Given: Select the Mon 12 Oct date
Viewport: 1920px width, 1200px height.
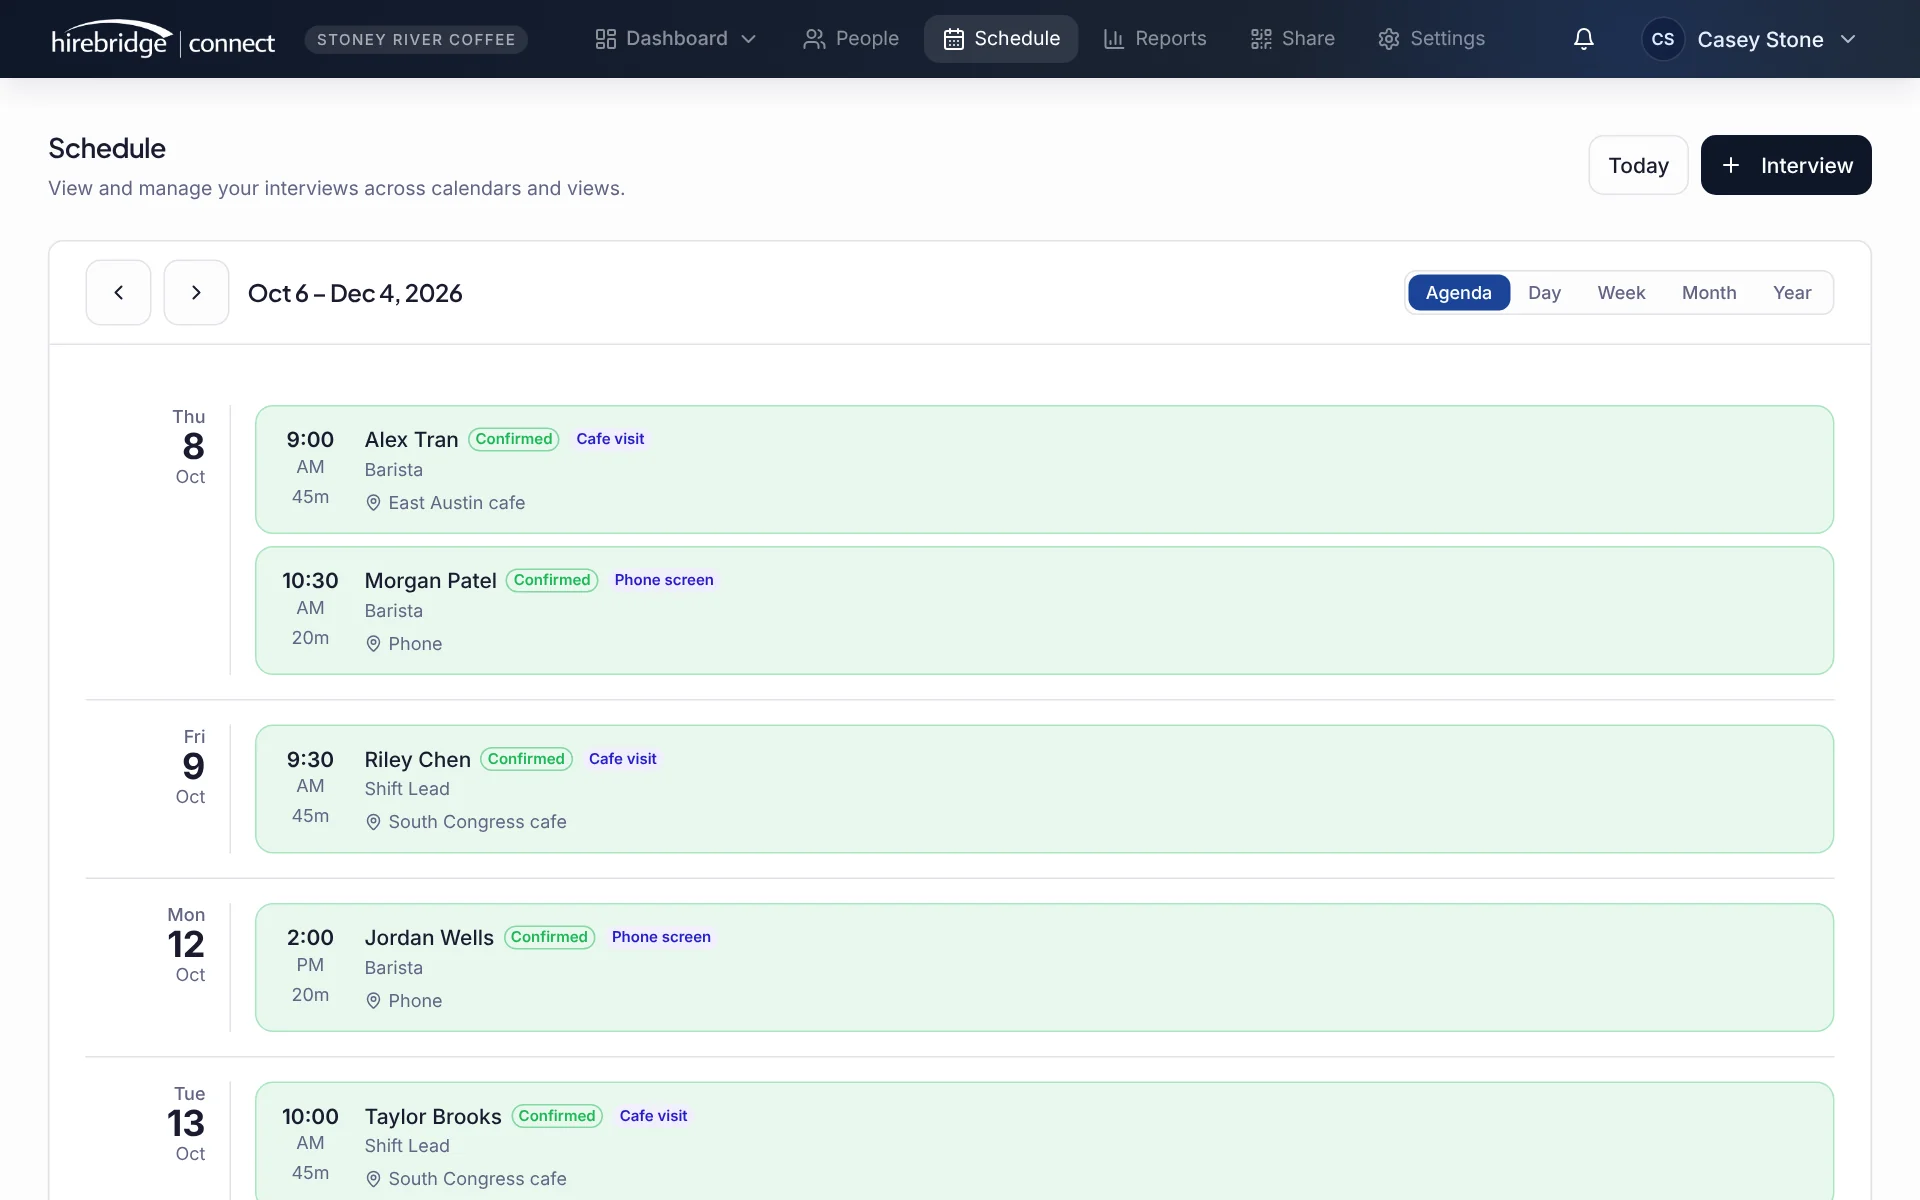Looking at the screenshot, I should [x=187, y=944].
